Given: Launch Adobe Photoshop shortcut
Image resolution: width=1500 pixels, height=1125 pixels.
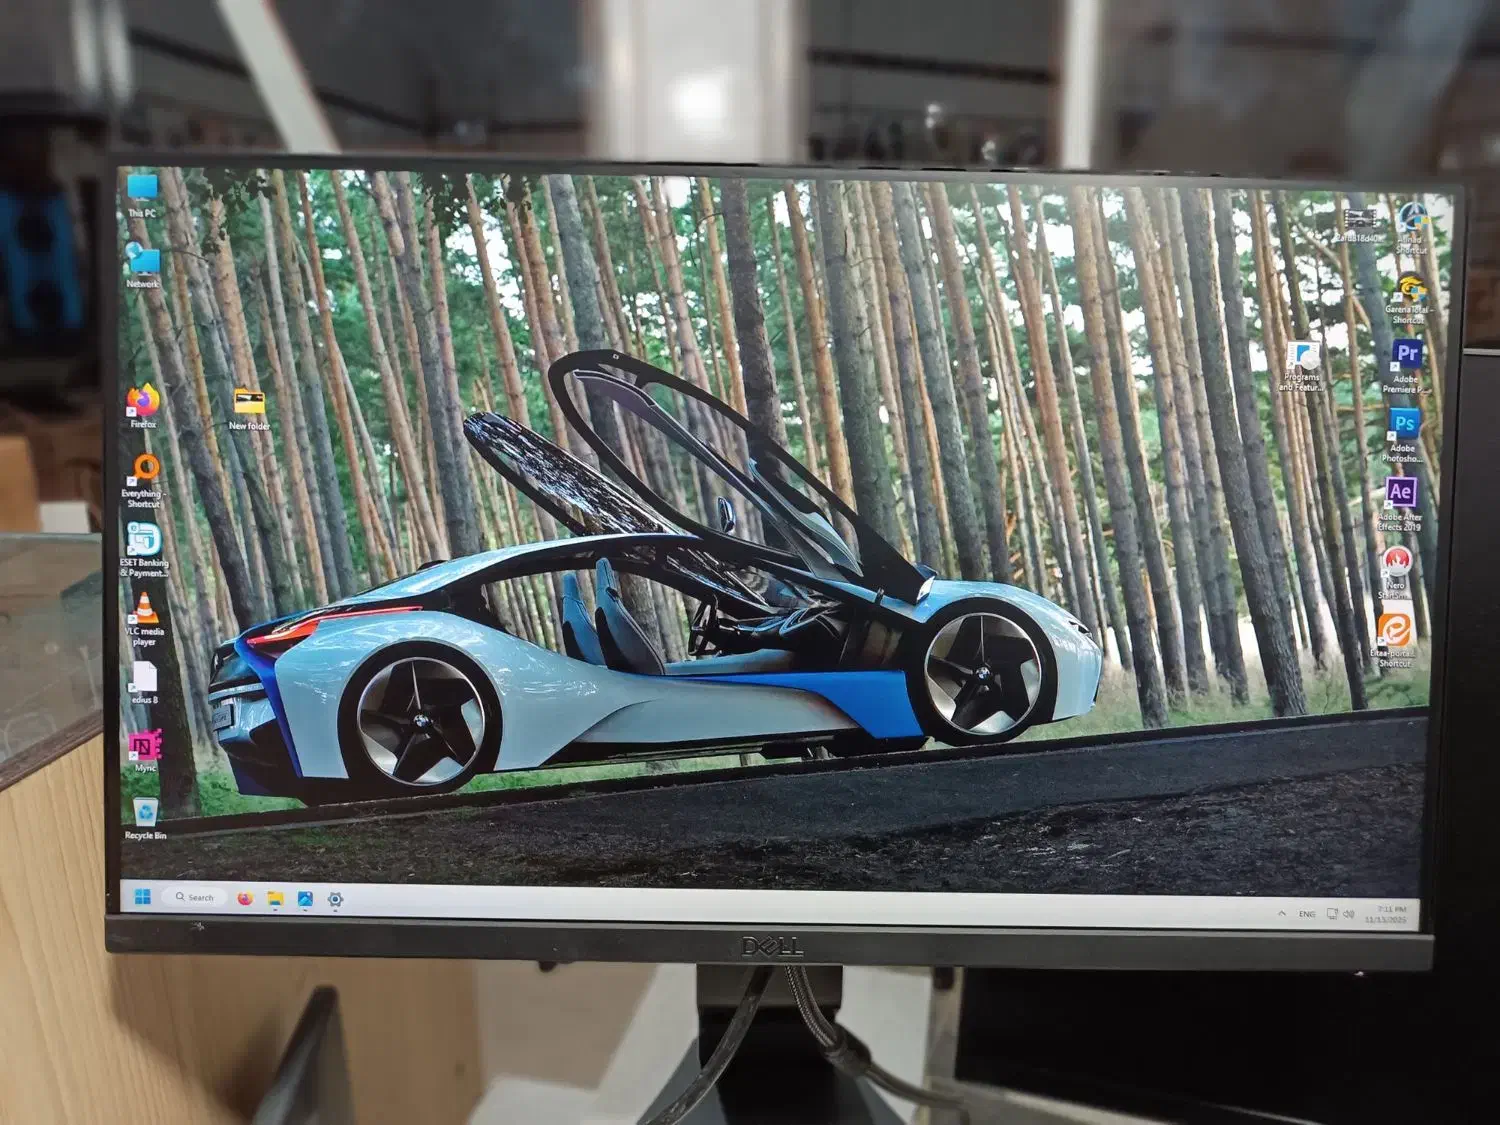Looking at the screenshot, I should point(1403,436).
